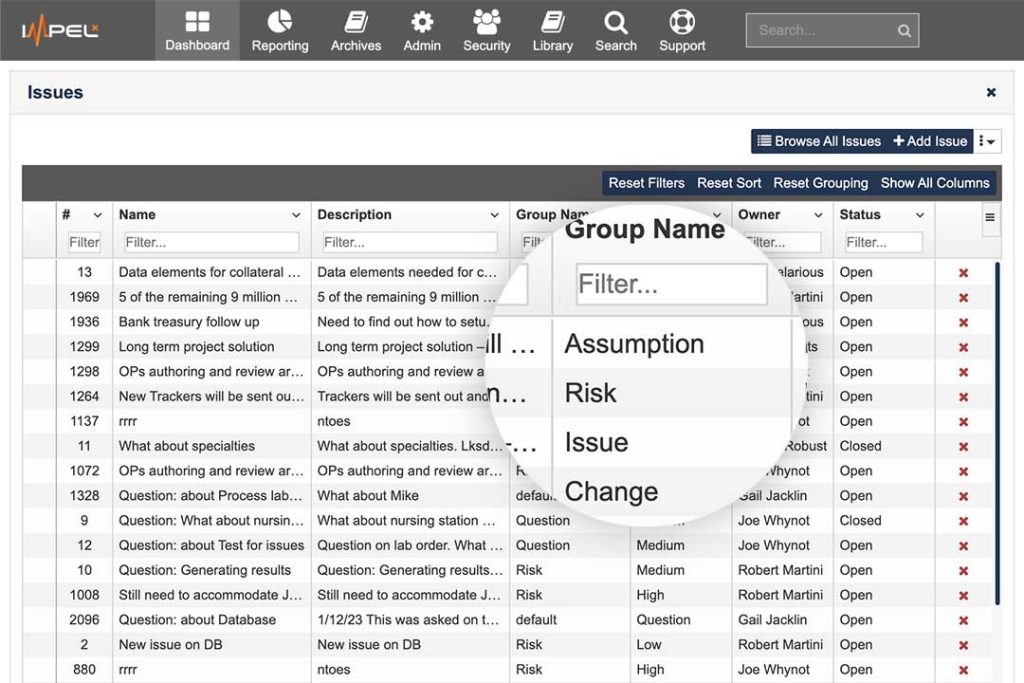Expand the Description column dropdown arrow
This screenshot has width=1024, height=683.
tap(494, 215)
